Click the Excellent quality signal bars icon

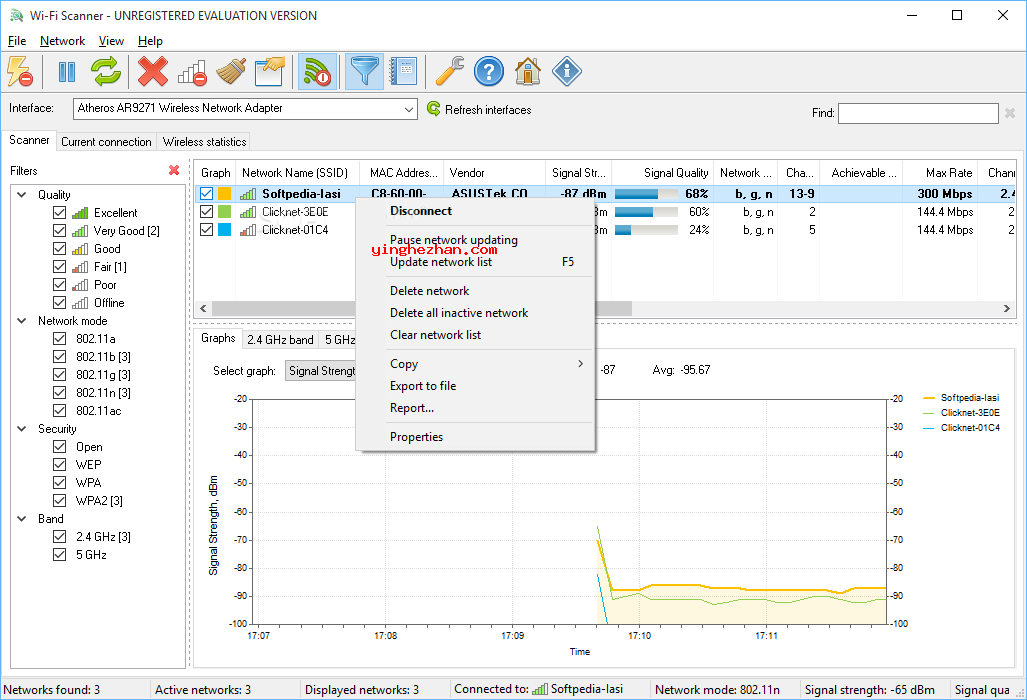point(80,213)
